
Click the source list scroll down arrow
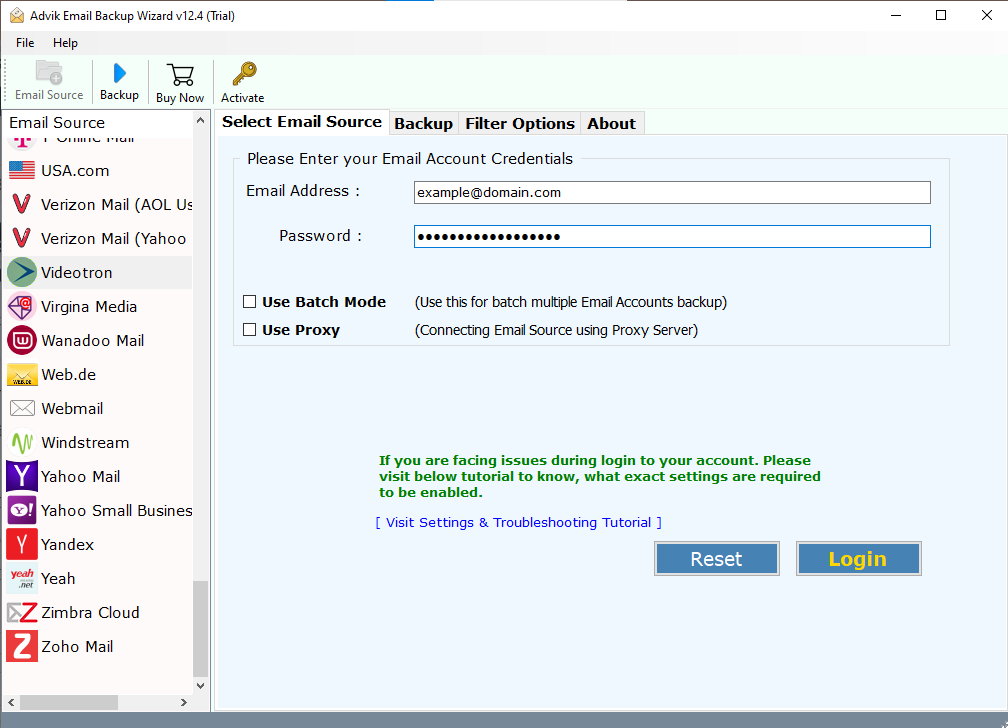point(201,686)
